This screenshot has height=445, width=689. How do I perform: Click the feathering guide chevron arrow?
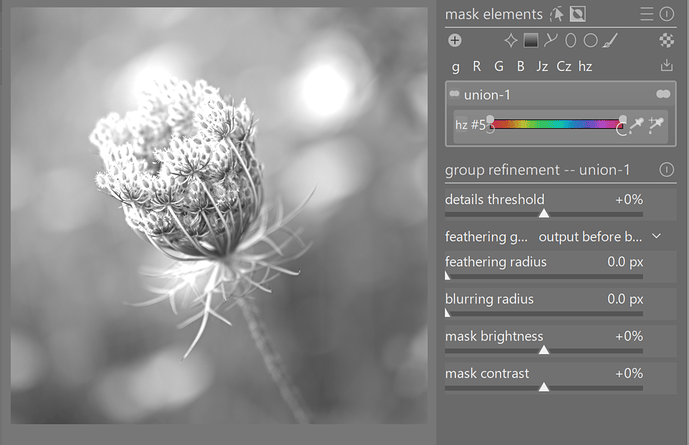656,236
